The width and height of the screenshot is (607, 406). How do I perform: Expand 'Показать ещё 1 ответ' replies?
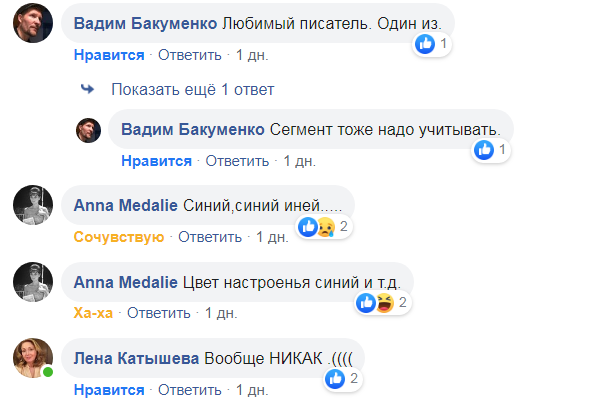pyautogui.click(x=192, y=89)
